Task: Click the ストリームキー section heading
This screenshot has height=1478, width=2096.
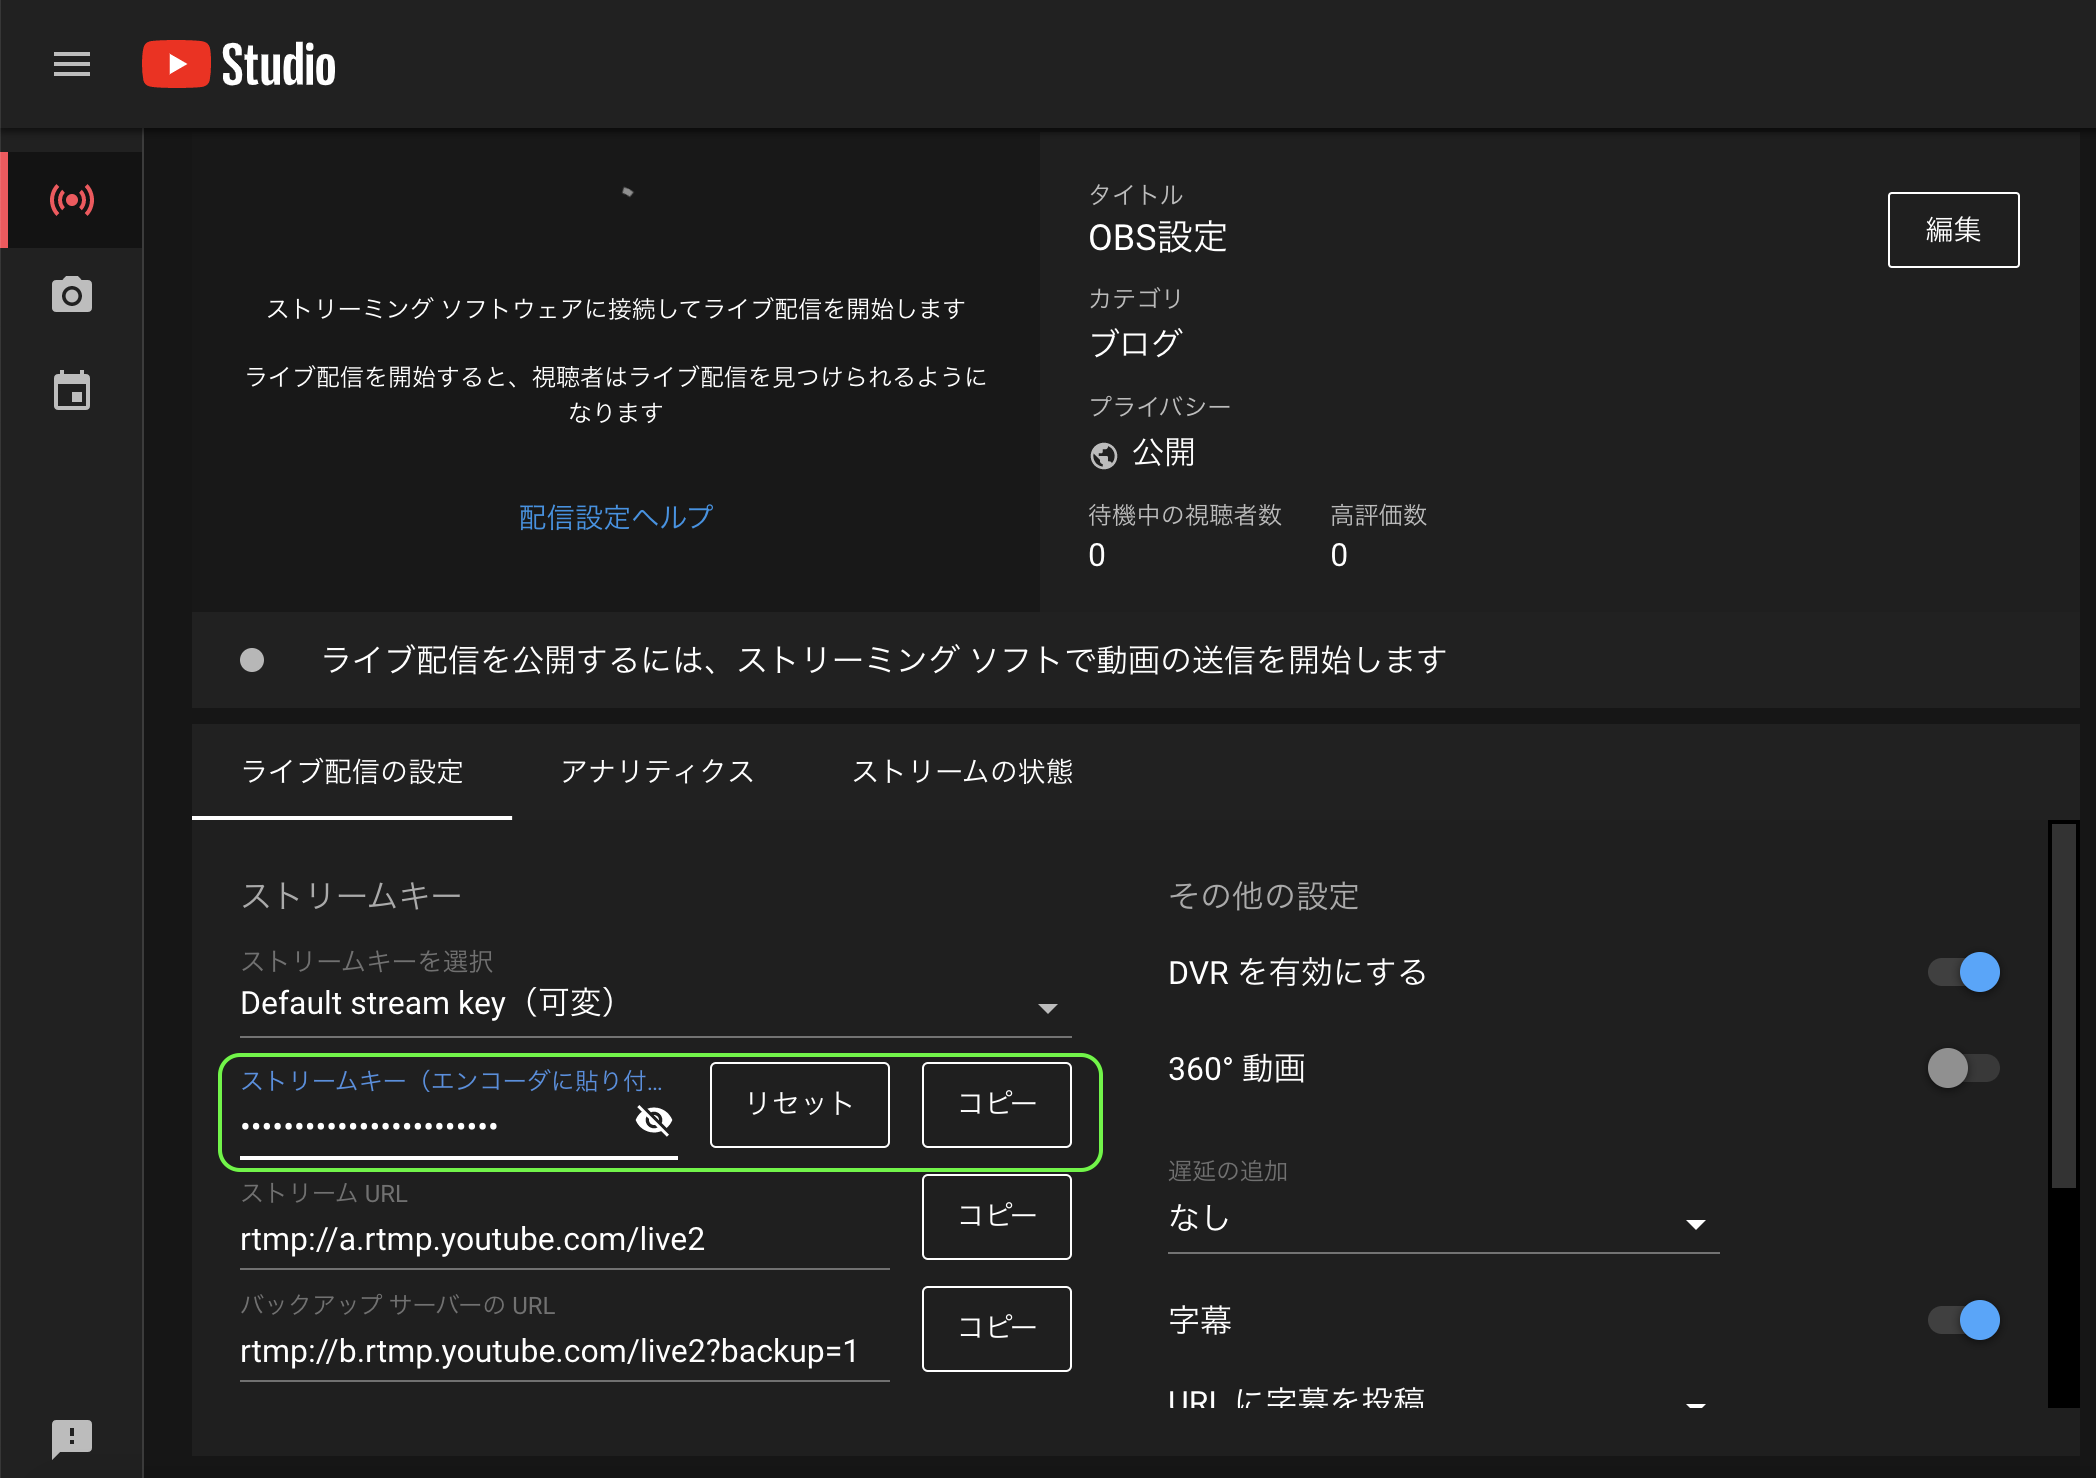Action: (351, 895)
